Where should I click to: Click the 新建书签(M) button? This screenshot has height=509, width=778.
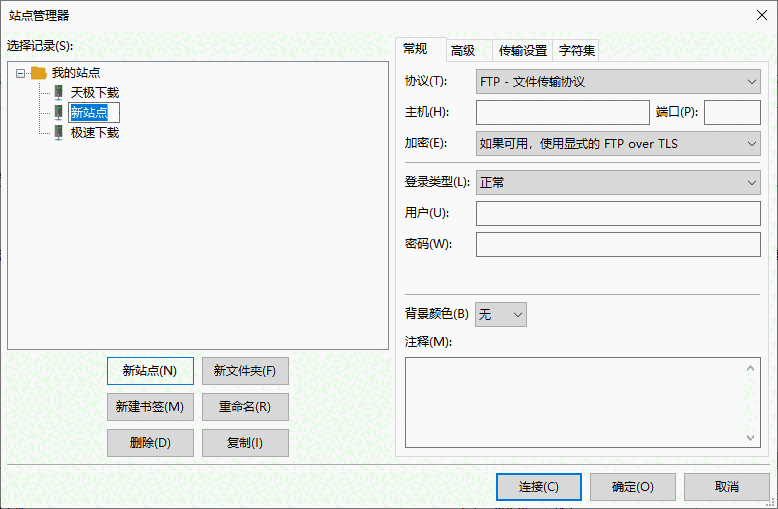click(150, 407)
